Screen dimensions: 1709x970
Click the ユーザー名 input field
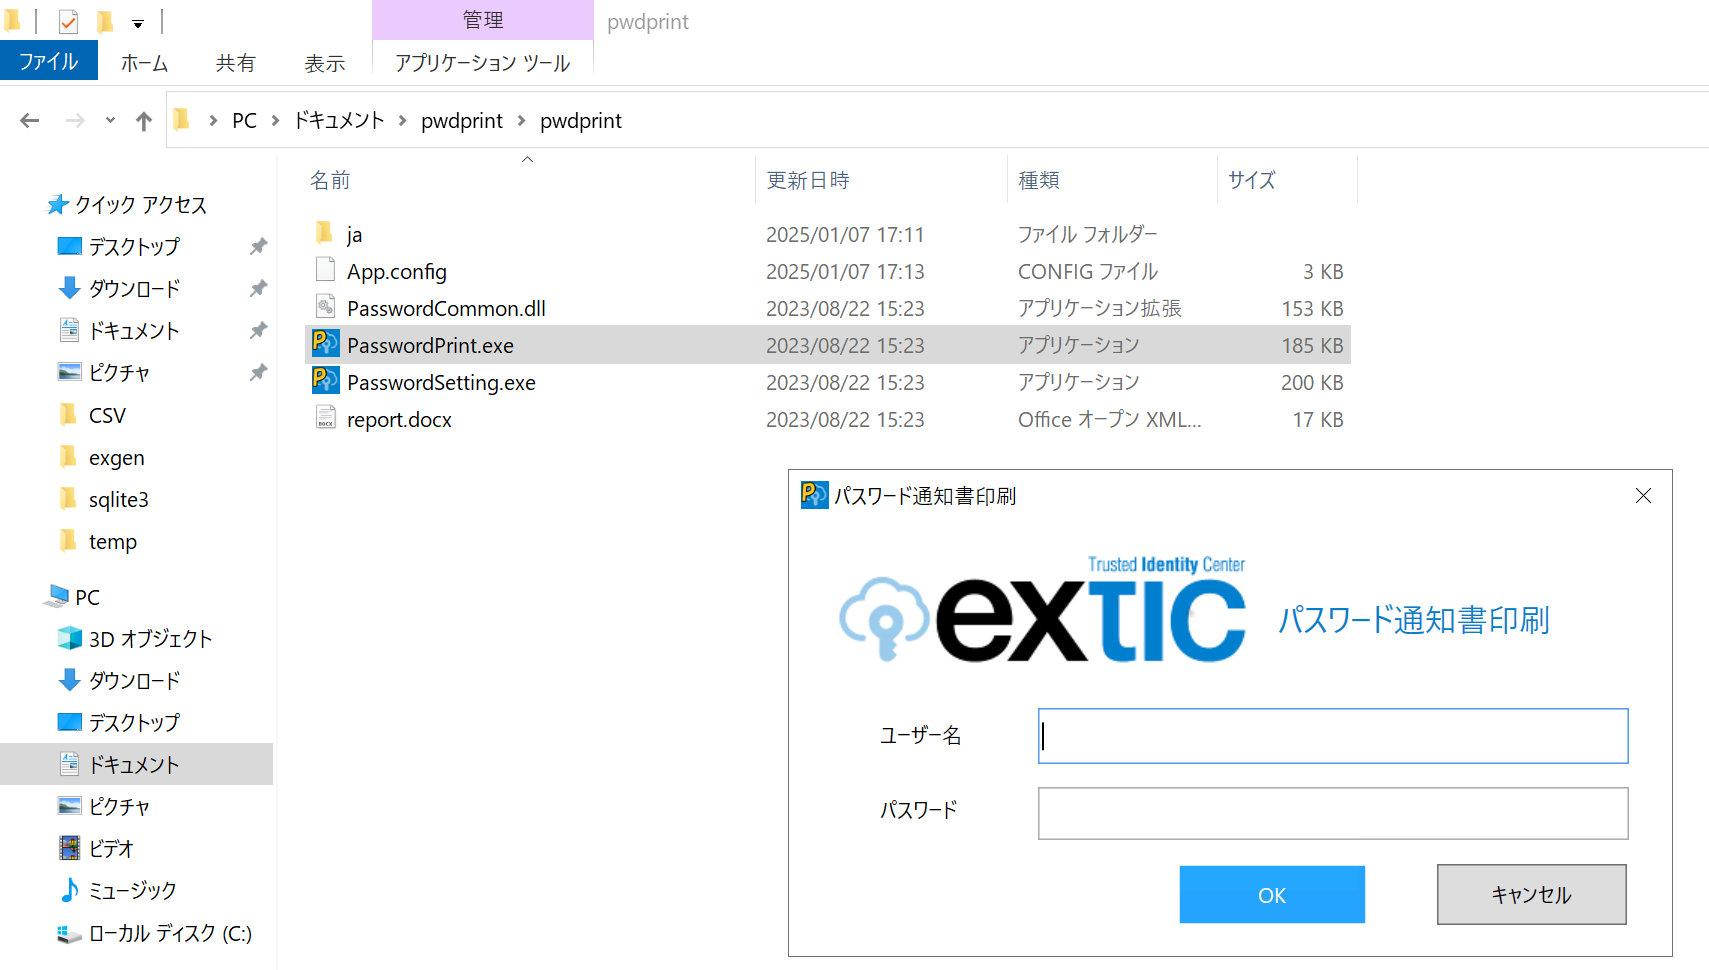[1333, 736]
